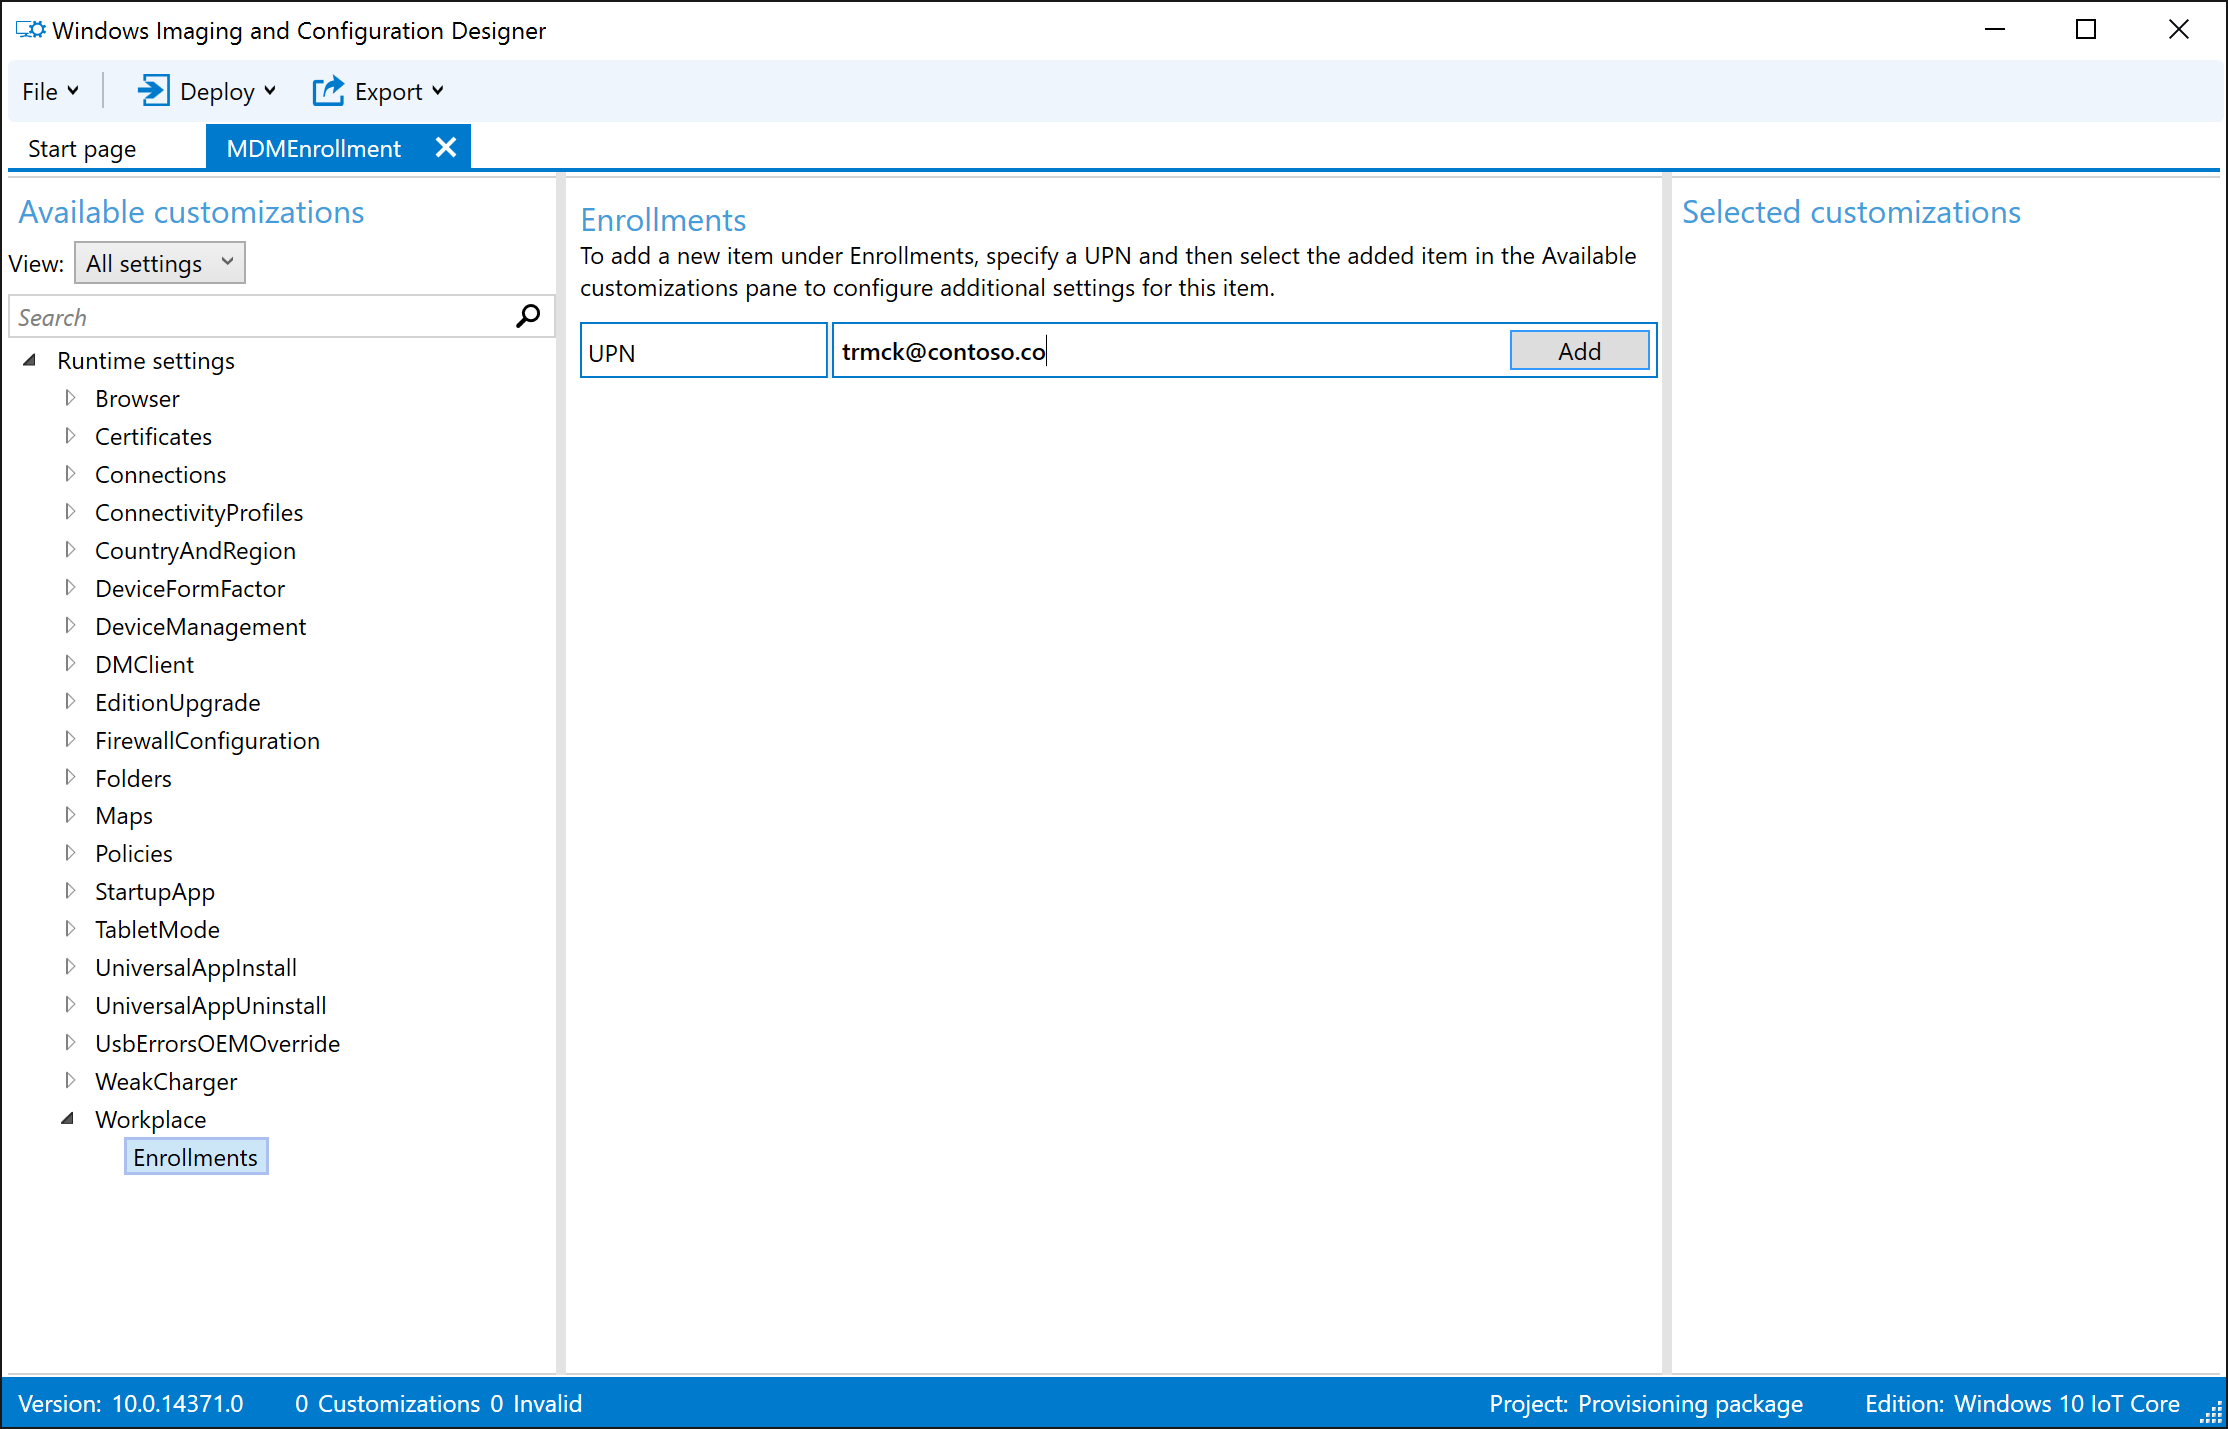Click the Project Provisioning package status text

pos(1646,1403)
